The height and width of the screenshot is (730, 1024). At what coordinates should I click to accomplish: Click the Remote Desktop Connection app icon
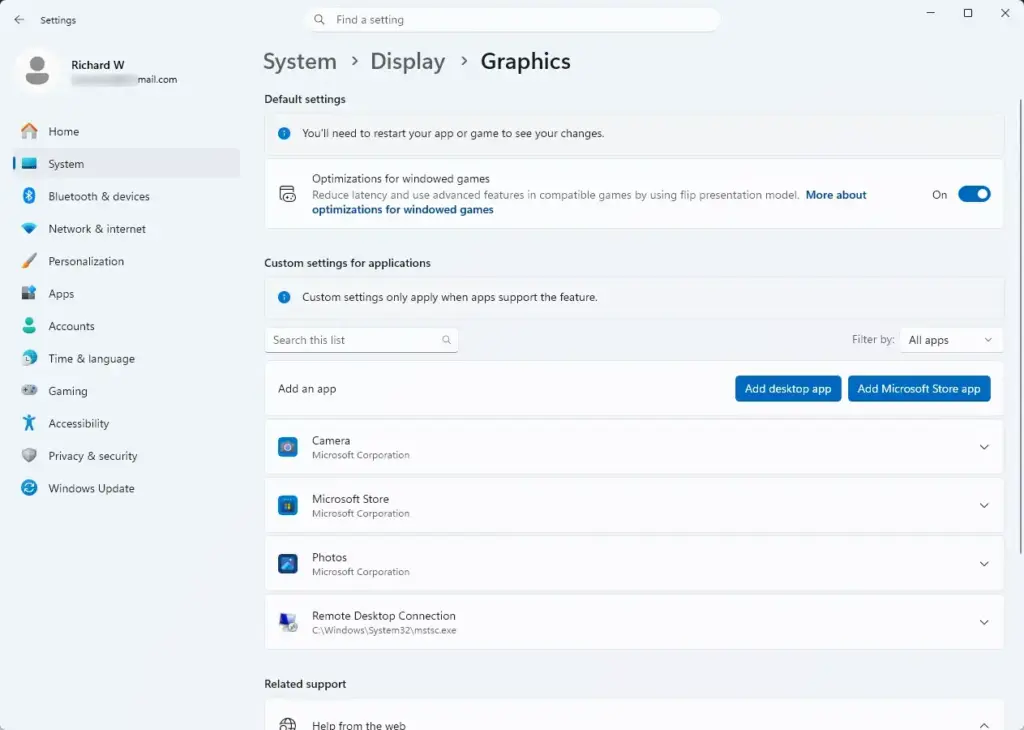287,622
